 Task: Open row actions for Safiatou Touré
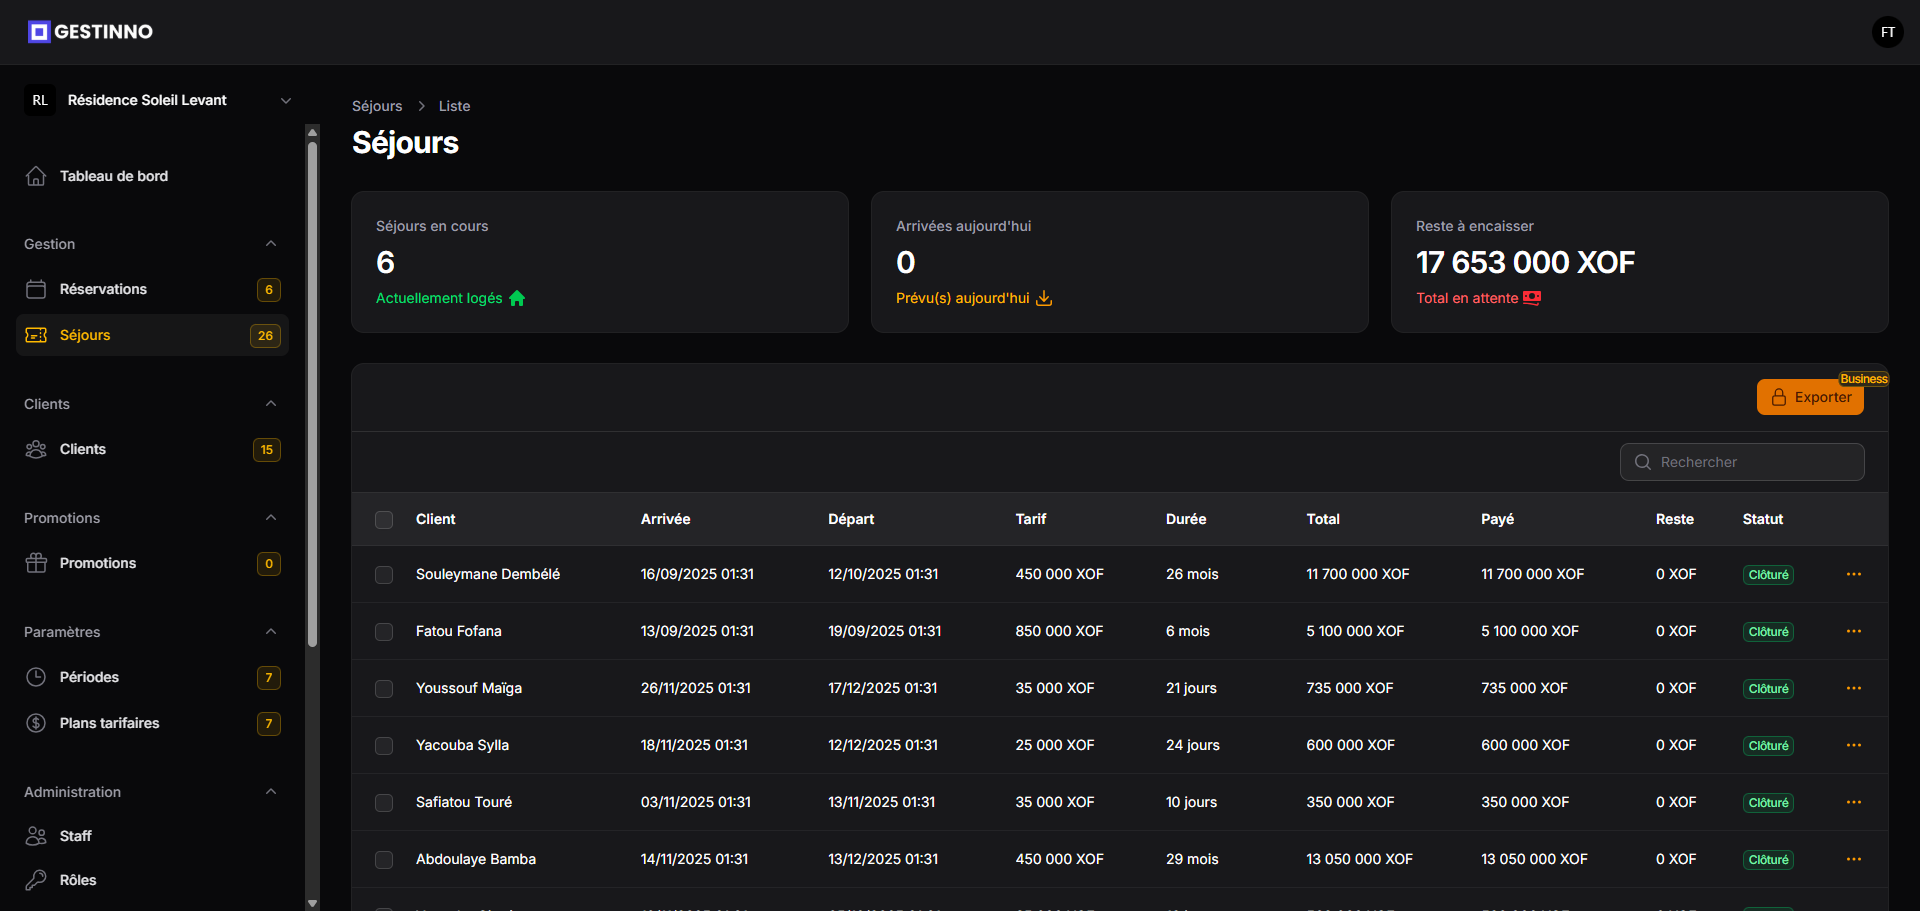1853,802
